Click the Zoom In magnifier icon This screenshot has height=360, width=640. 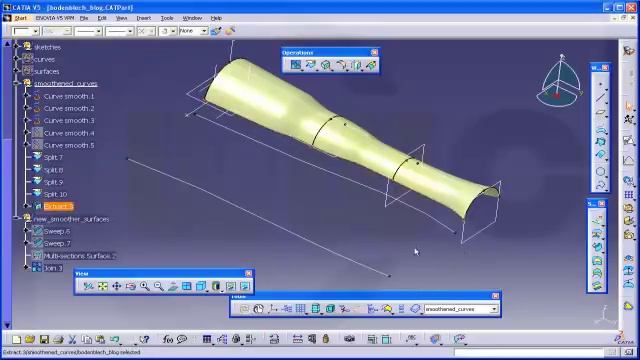144,286
